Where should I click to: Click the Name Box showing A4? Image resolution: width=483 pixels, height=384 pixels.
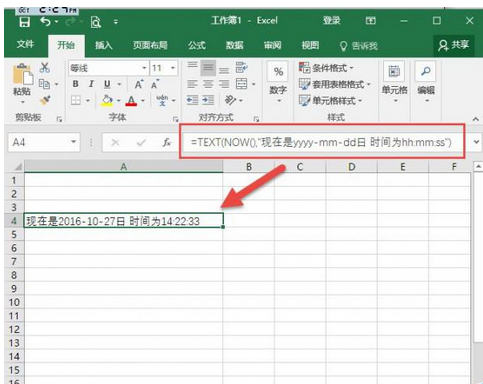point(44,142)
